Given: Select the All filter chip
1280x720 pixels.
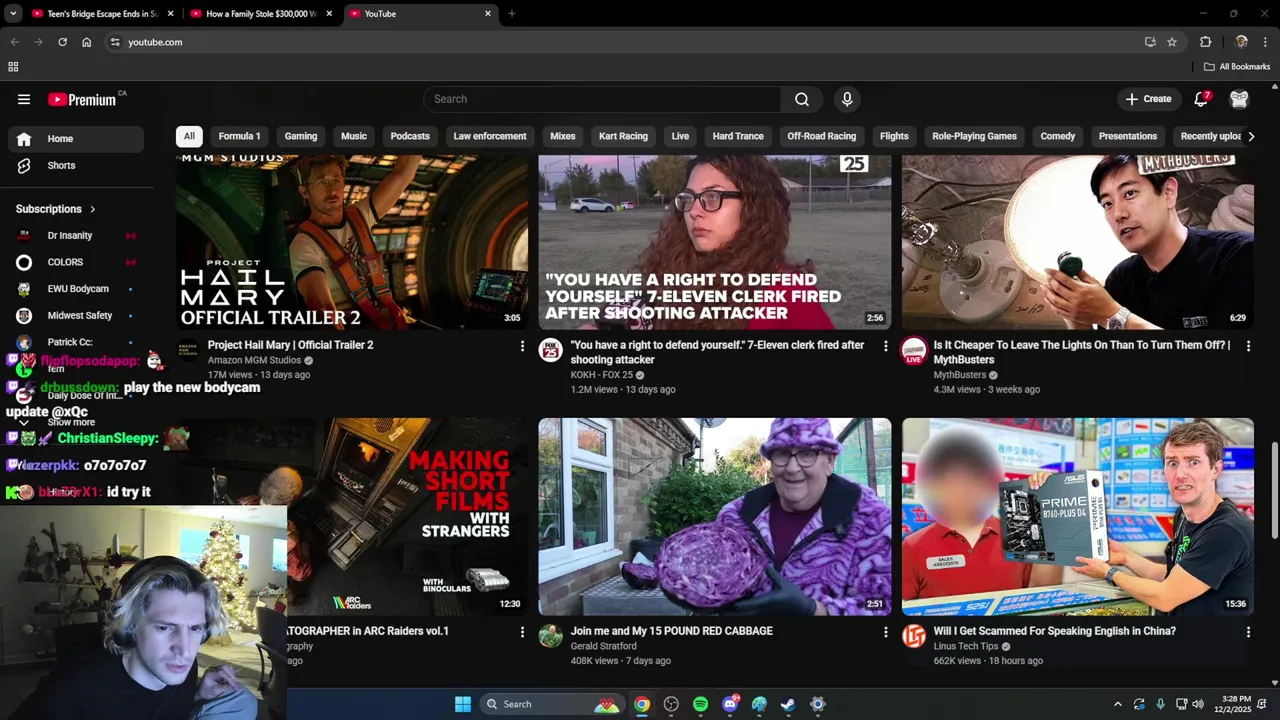Looking at the screenshot, I should [189, 136].
